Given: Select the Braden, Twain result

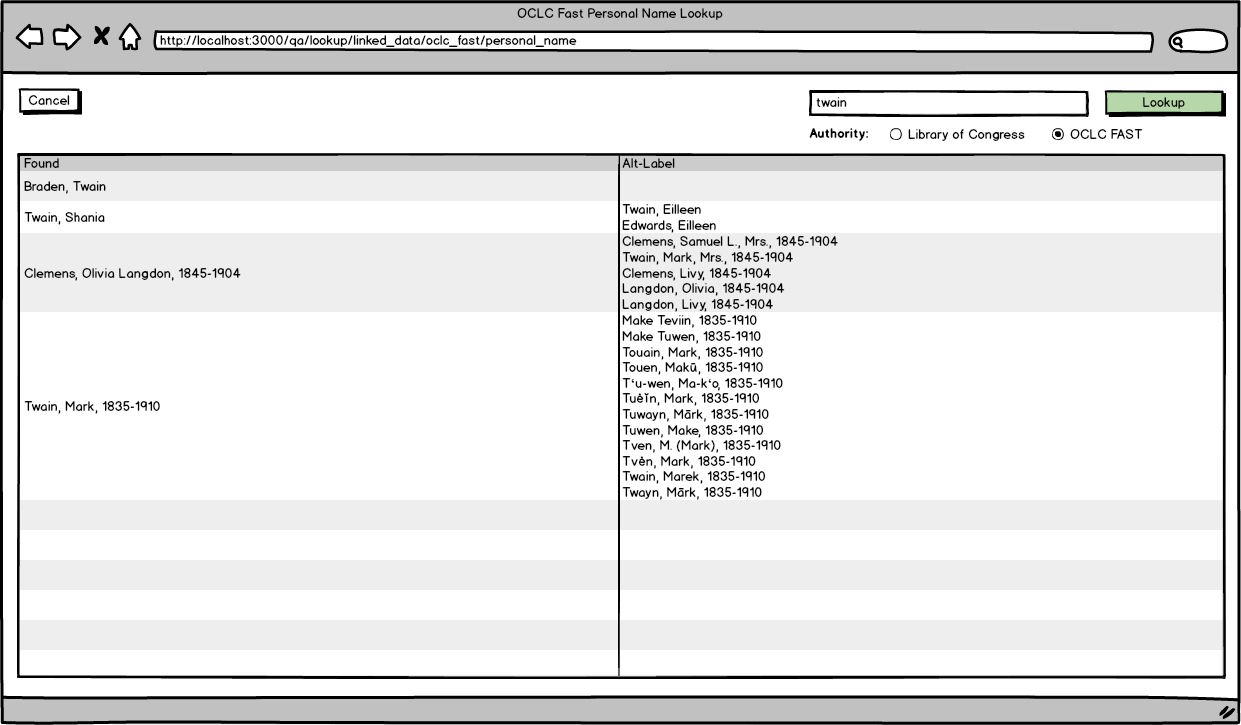Looking at the screenshot, I should pos(65,187).
